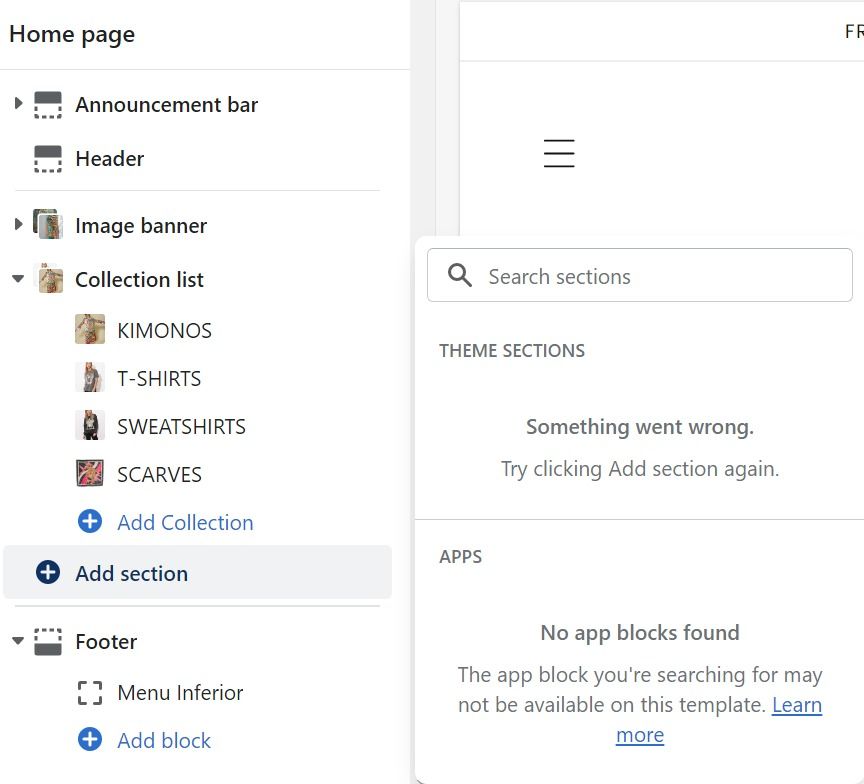The width and height of the screenshot is (864, 784).
Task: Select the KIMONOS collection block
Action: (x=164, y=331)
